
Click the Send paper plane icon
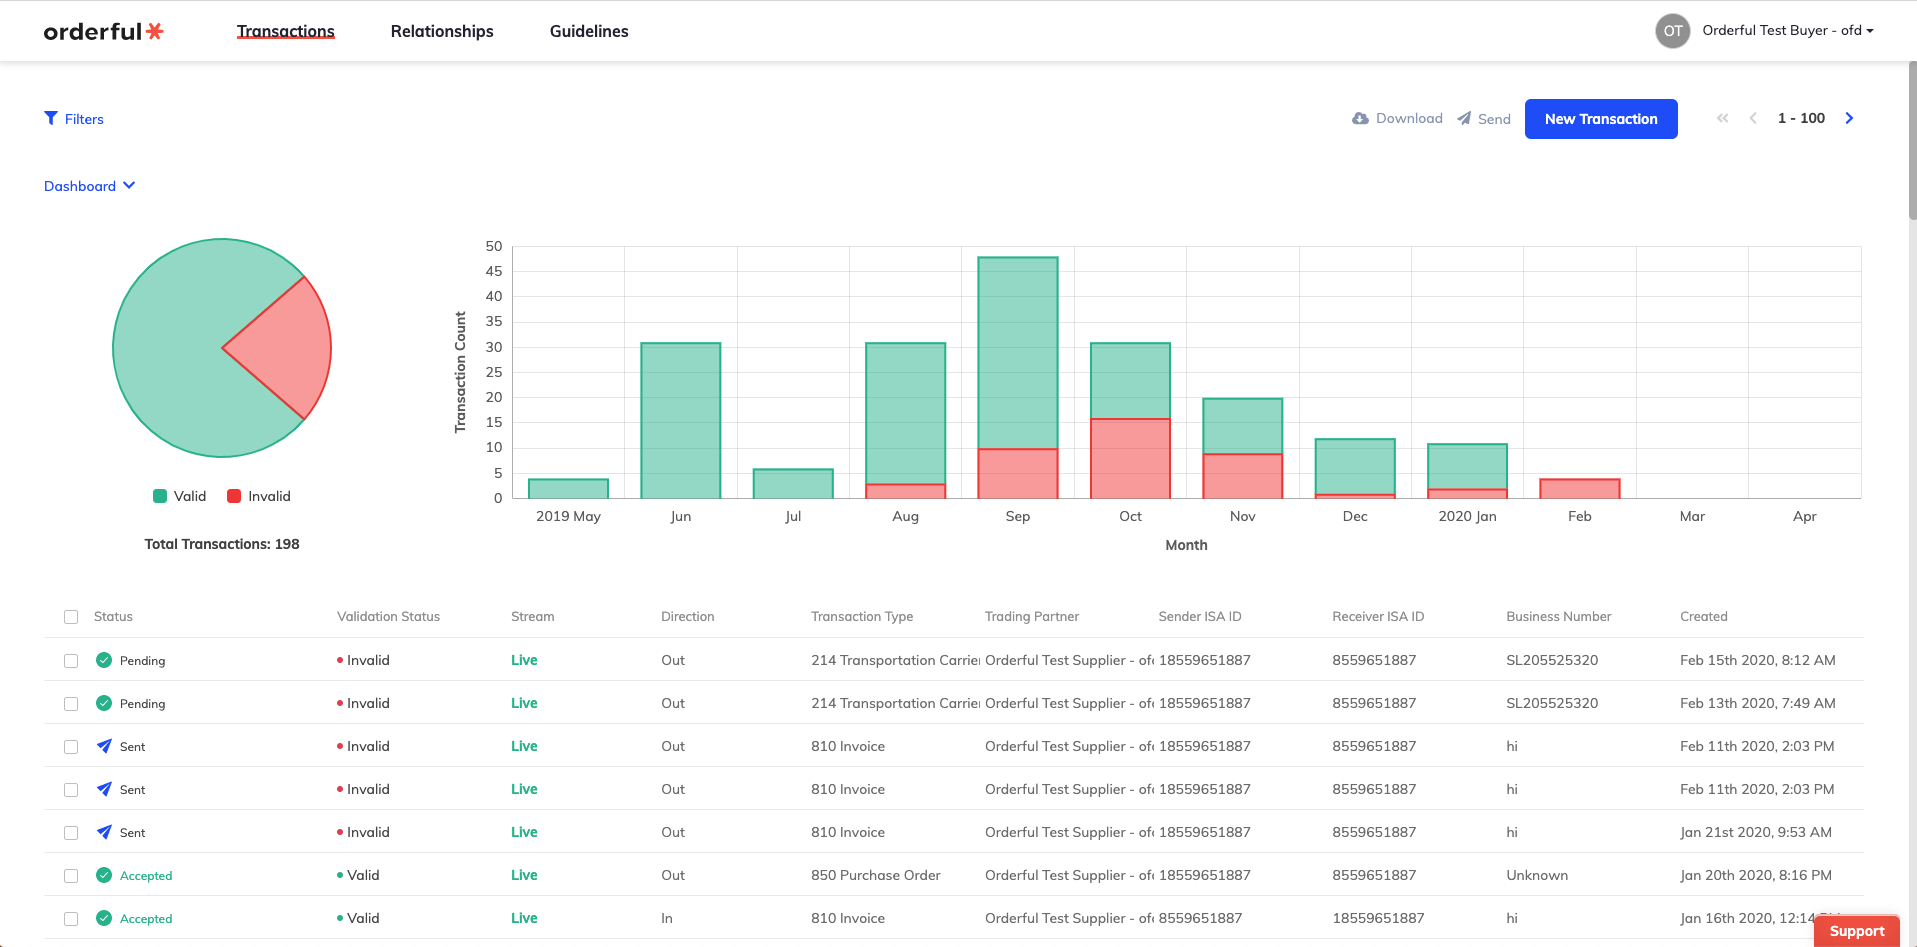click(x=1464, y=118)
